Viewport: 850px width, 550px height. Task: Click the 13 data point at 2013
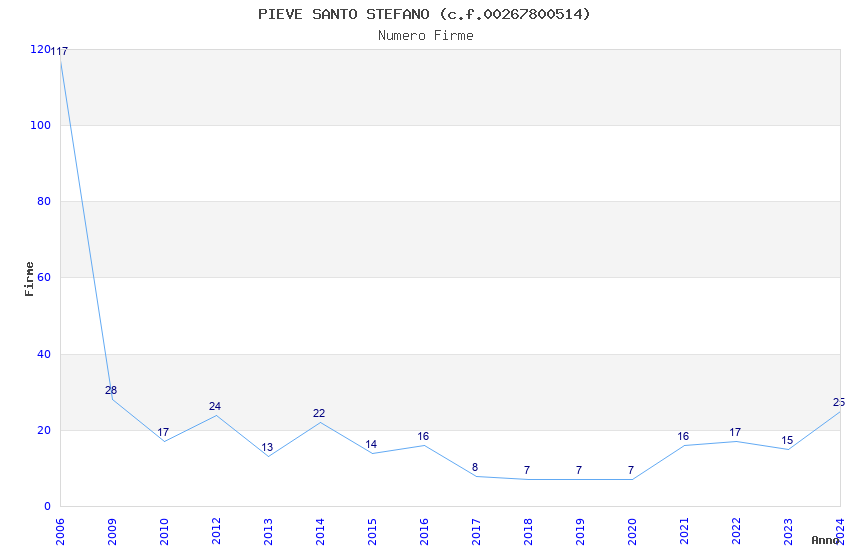point(267,448)
